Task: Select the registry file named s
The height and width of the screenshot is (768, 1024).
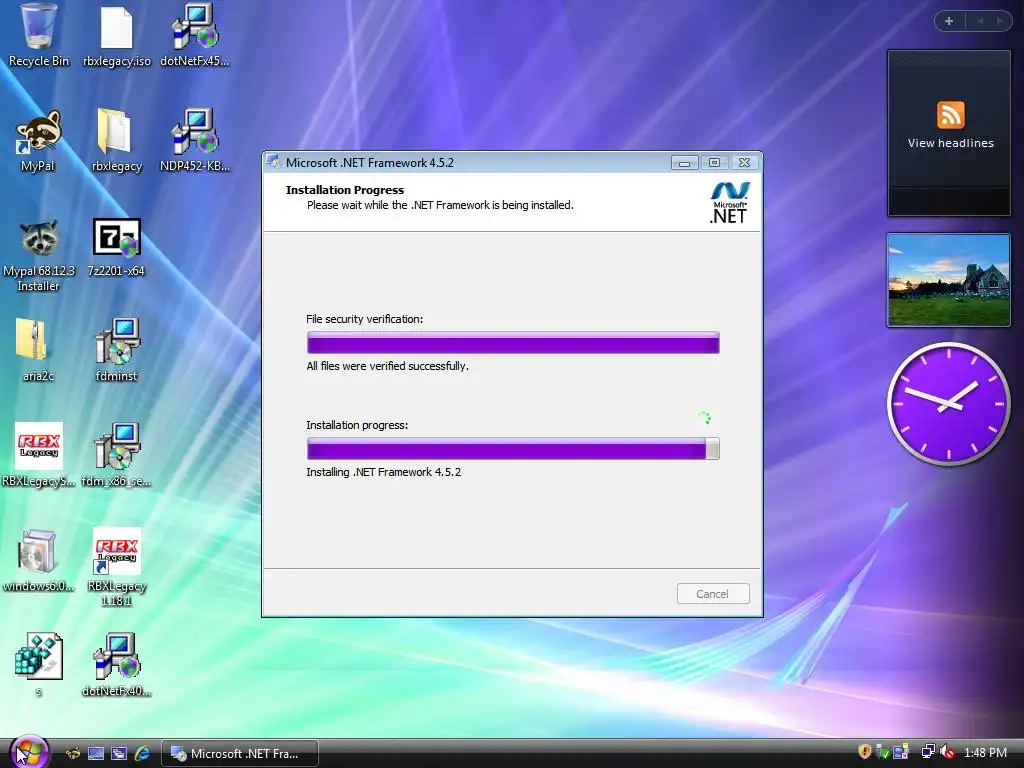Action: (39, 665)
